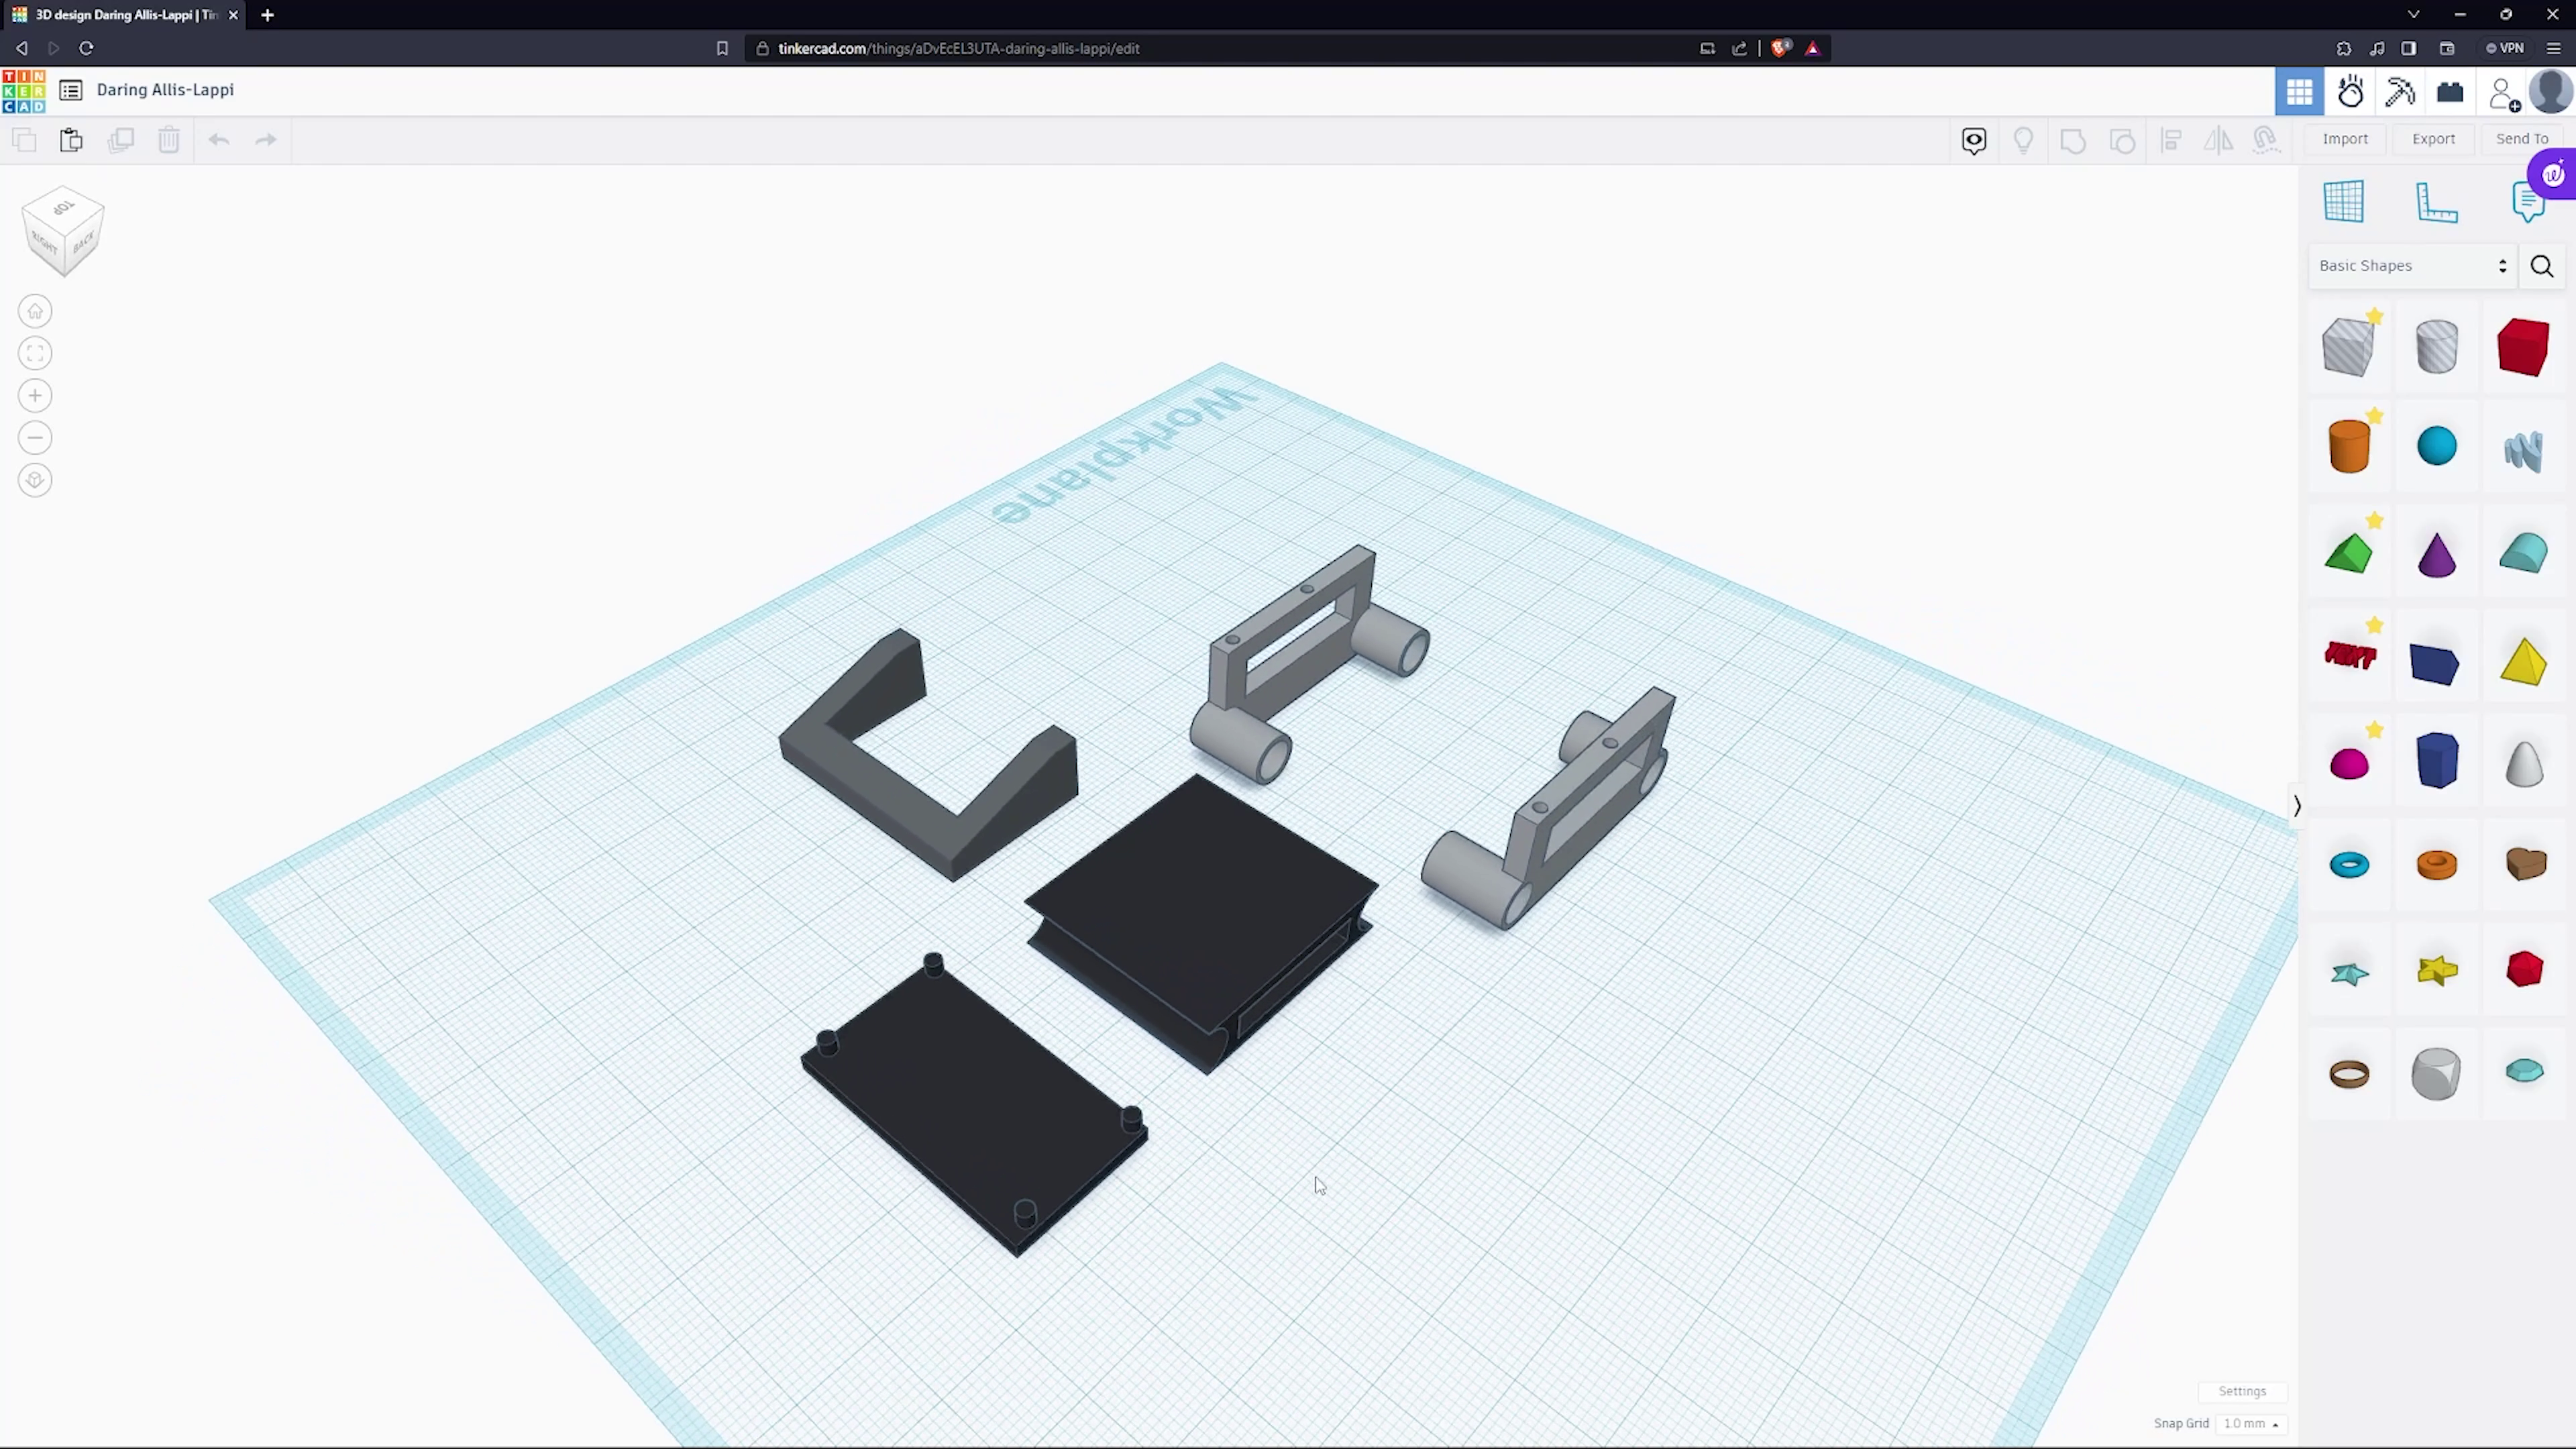
Task: Click the Export button
Action: pyautogui.click(x=2433, y=139)
